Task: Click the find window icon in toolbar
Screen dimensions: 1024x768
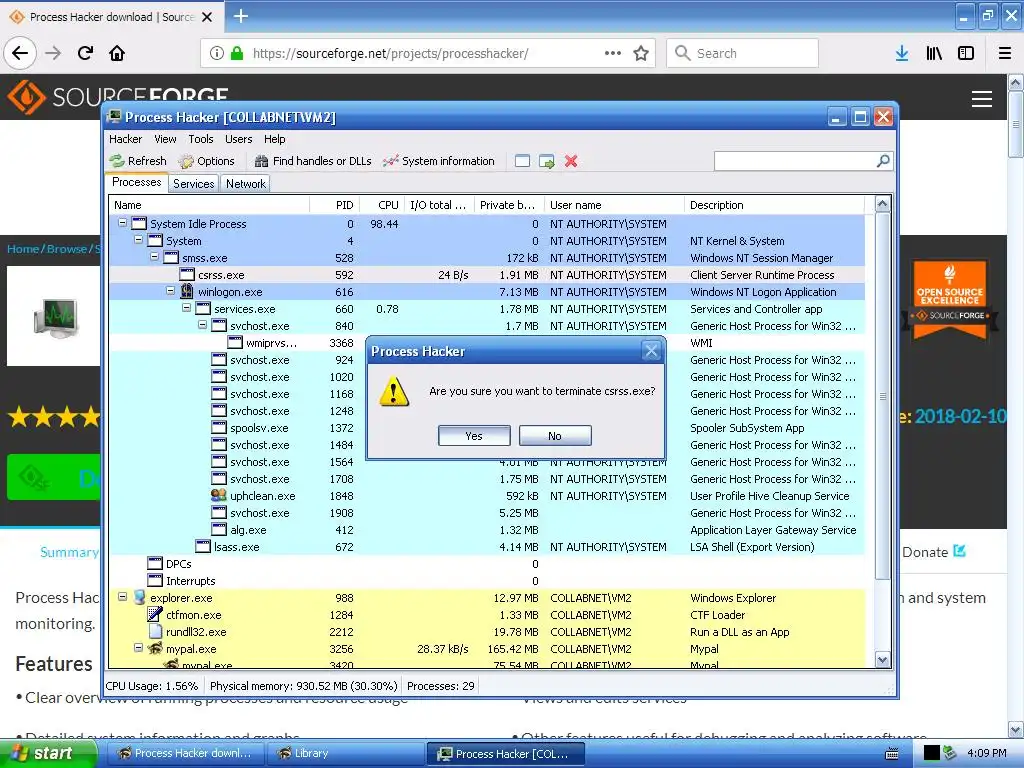Action: coord(522,161)
